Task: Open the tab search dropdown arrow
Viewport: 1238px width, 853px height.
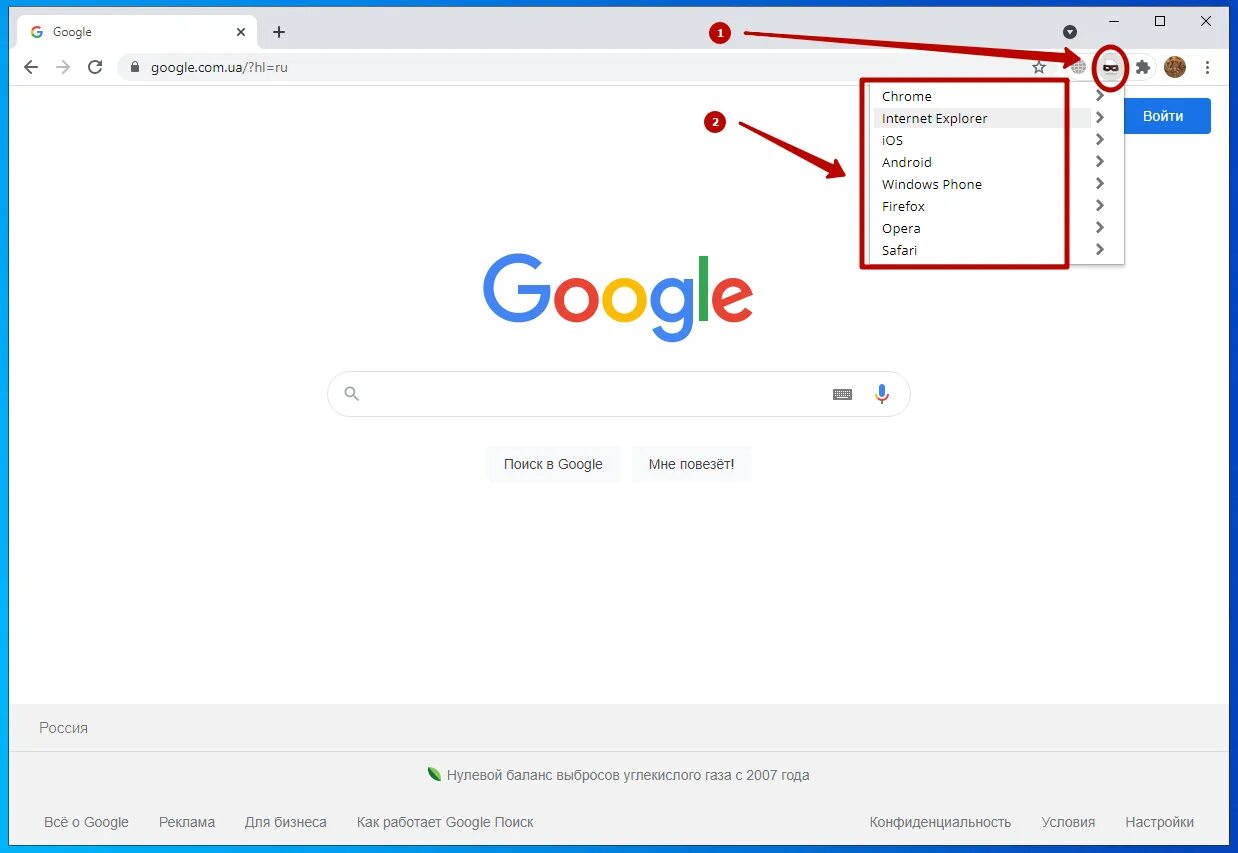Action: pyautogui.click(x=1069, y=32)
